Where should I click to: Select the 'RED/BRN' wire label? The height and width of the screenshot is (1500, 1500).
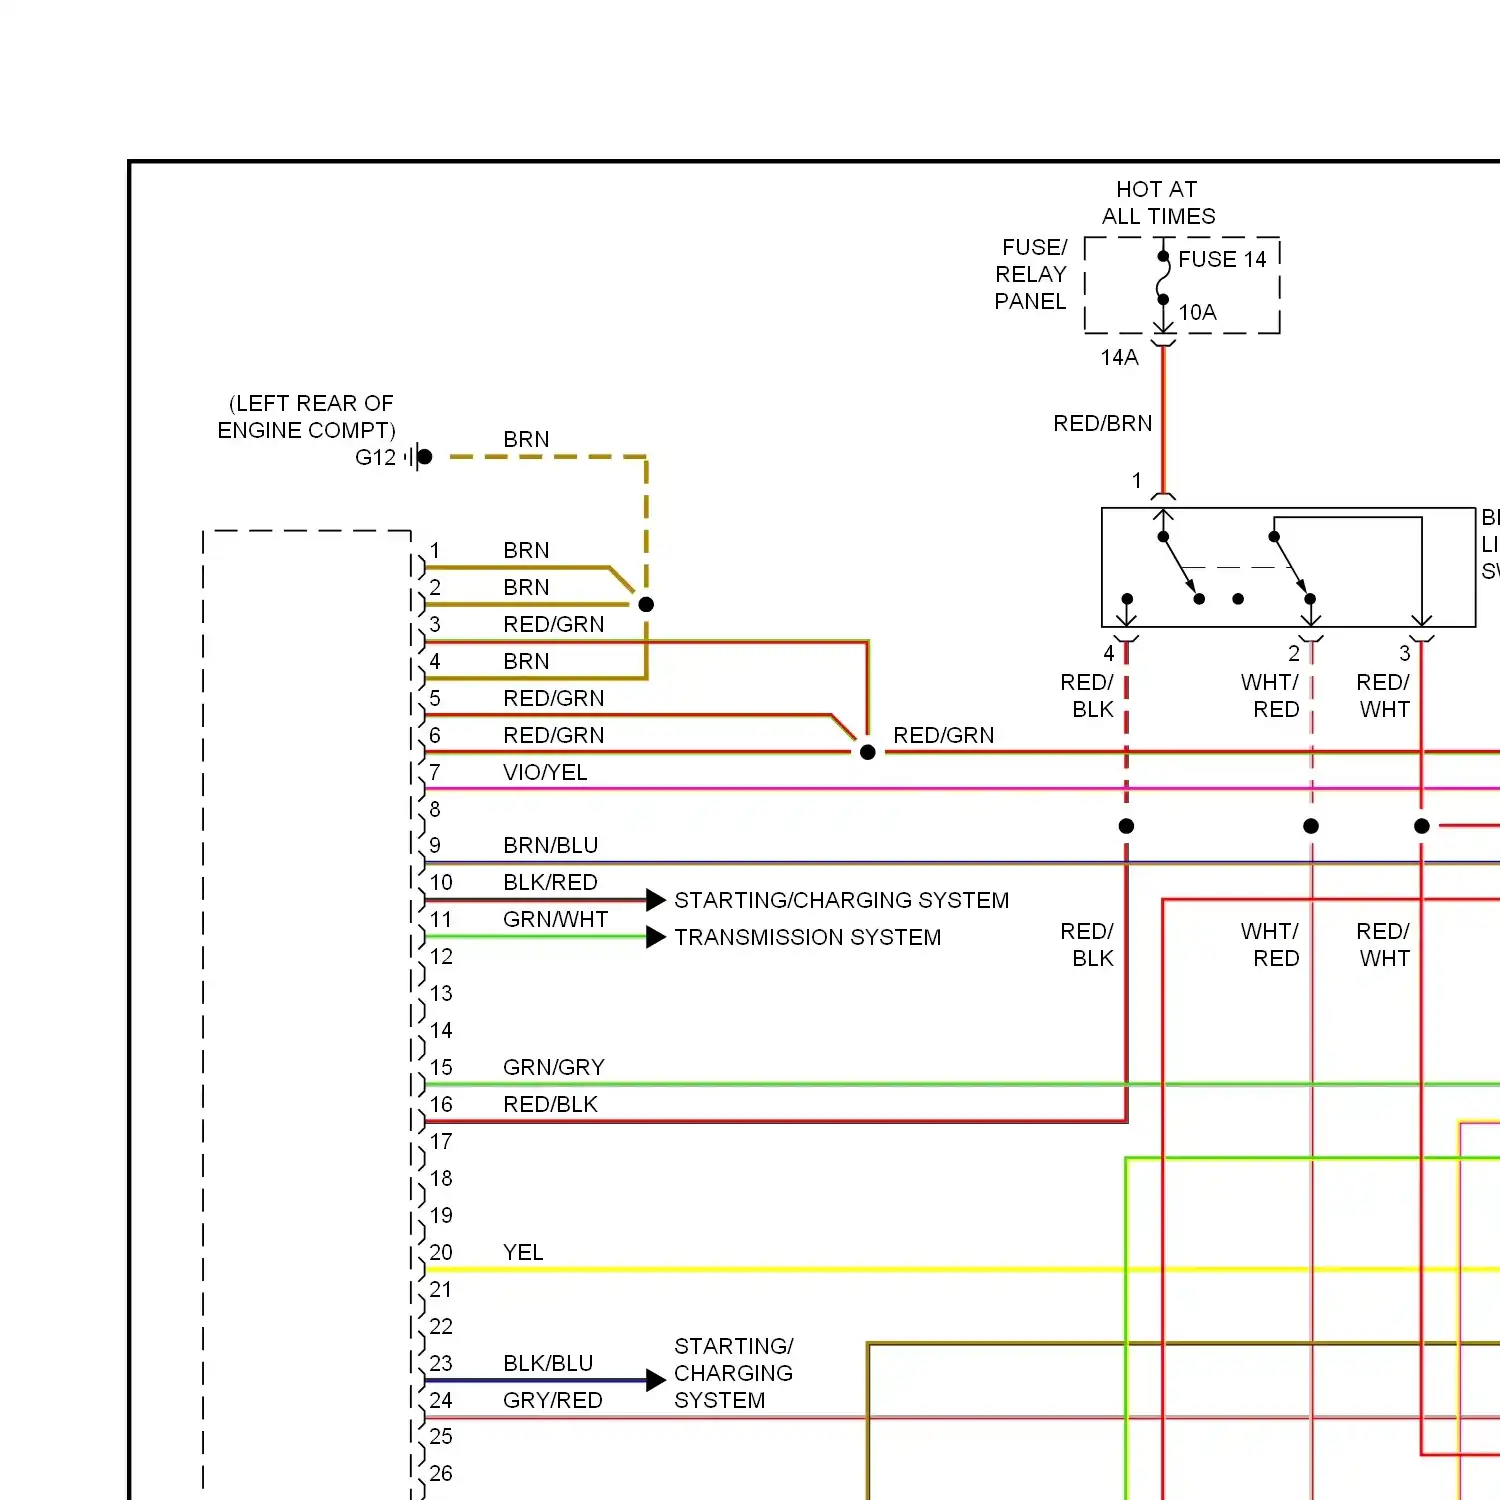[x=1102, y=423]
